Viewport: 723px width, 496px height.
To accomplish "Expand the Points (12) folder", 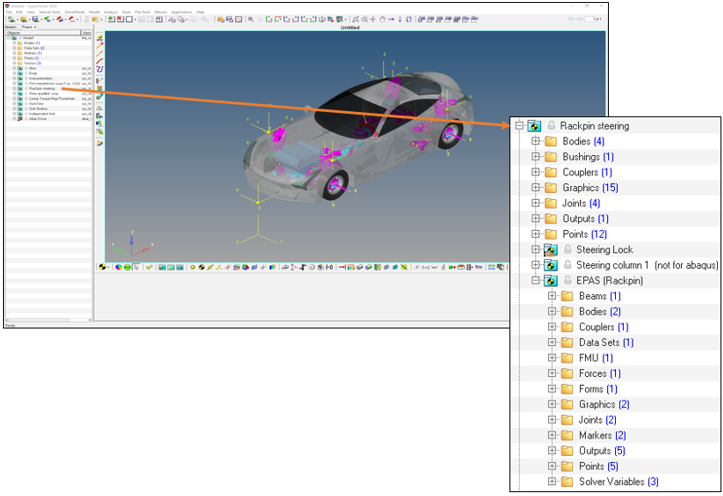I will tap(536, 234).
